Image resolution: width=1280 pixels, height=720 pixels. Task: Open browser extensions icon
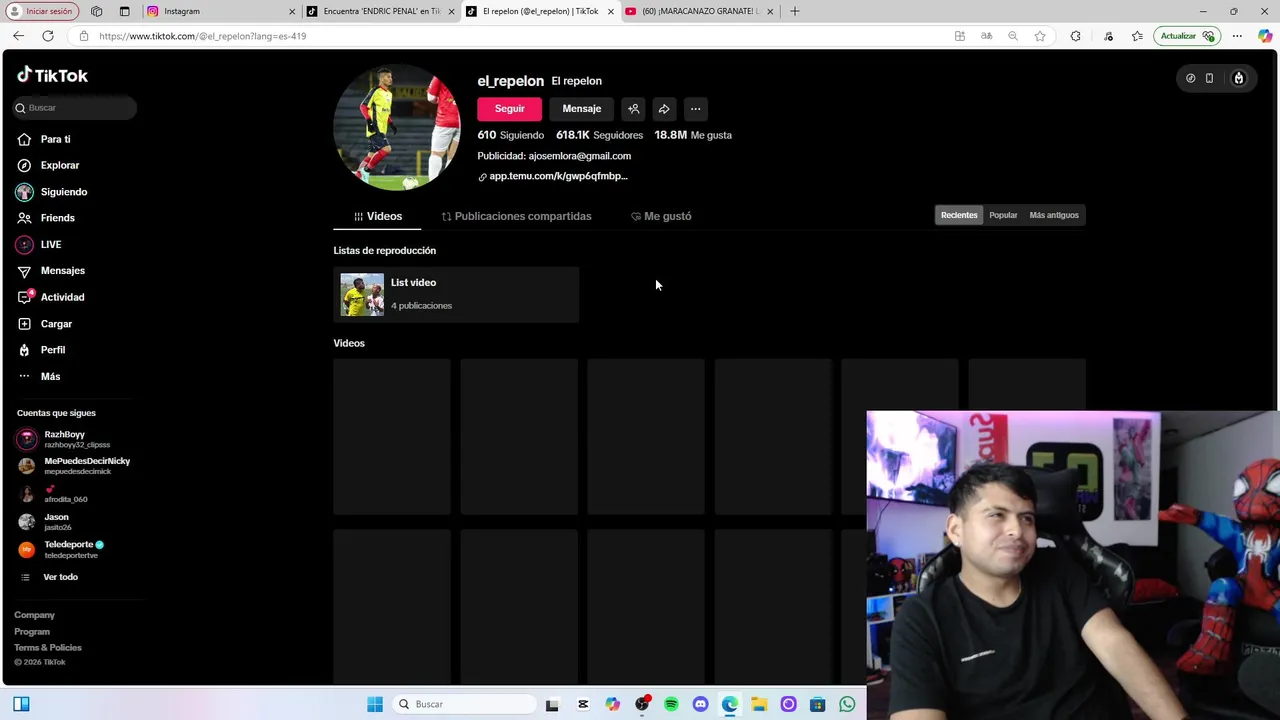tap(1075, 36)
